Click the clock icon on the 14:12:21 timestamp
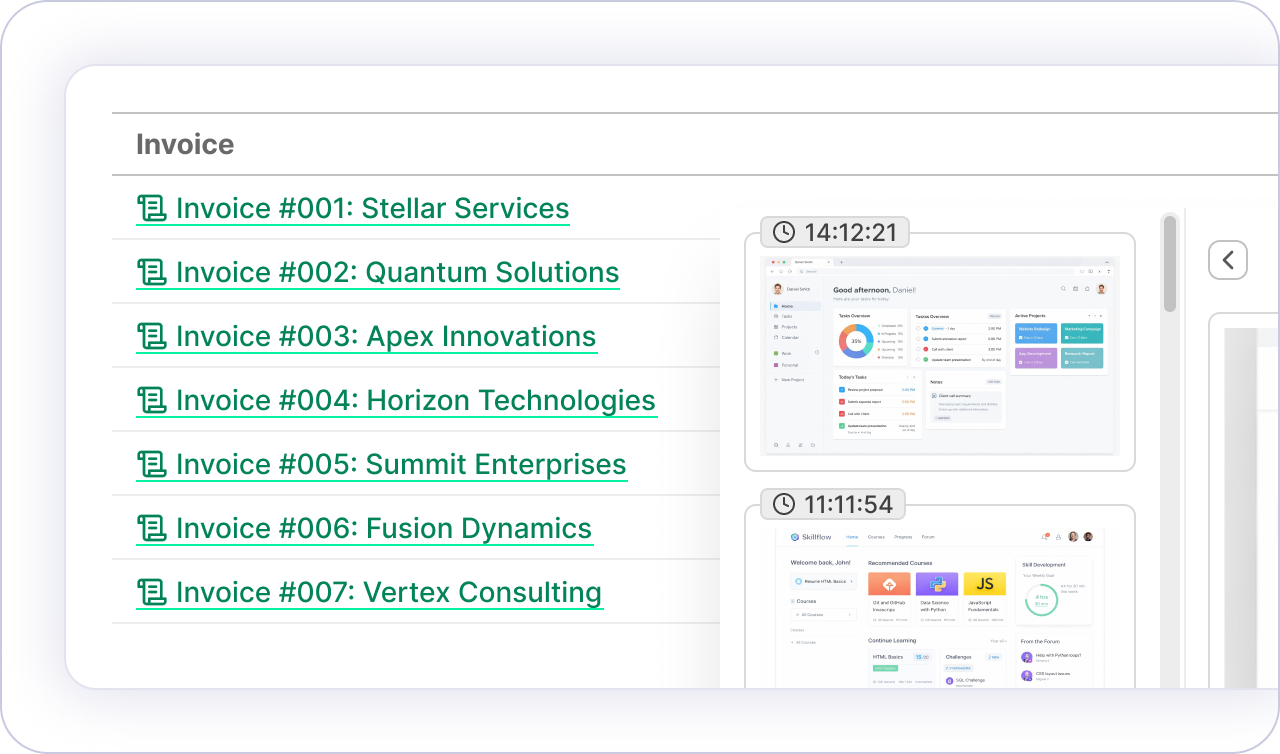 784,232
